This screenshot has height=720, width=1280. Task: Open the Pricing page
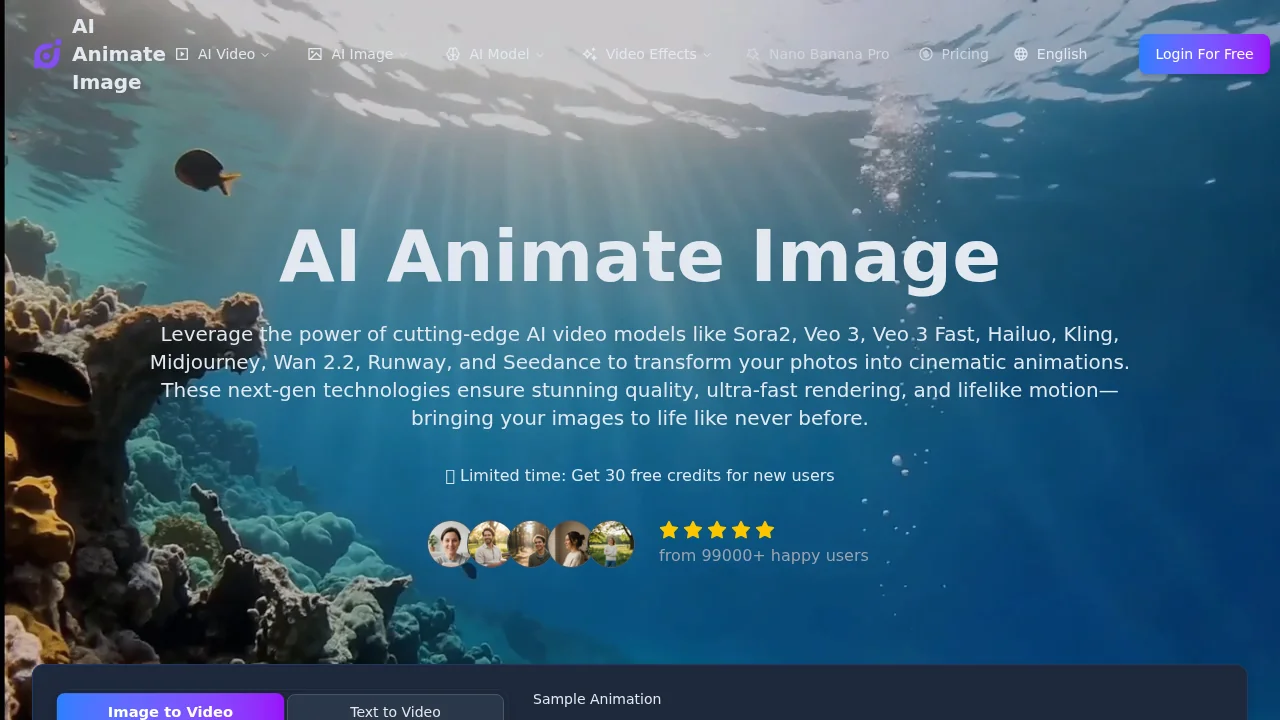[963, 54]
